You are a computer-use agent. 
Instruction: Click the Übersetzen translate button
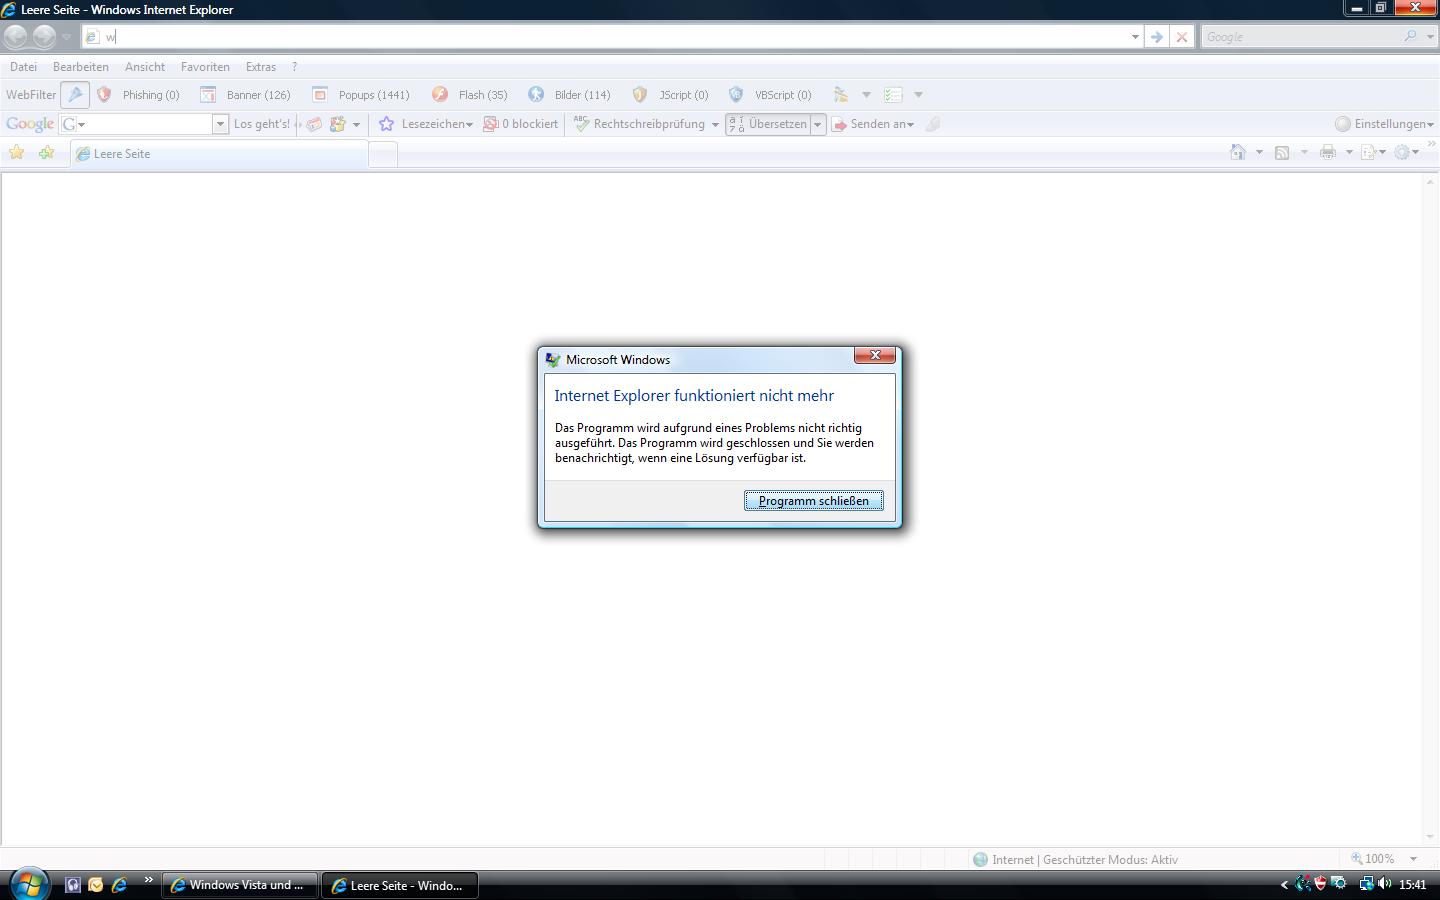tap(767, 124)
